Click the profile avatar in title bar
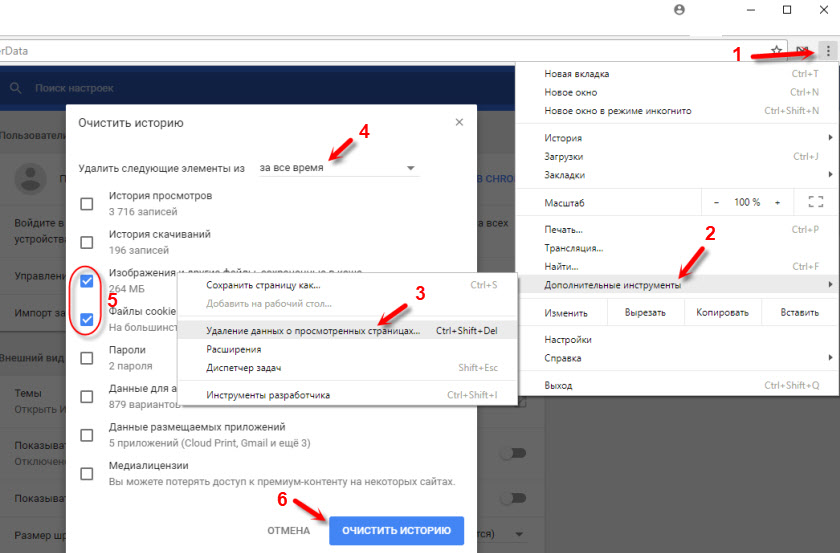Image resolution: width=840 pixels, height=553 pixels. click(681, 10)
